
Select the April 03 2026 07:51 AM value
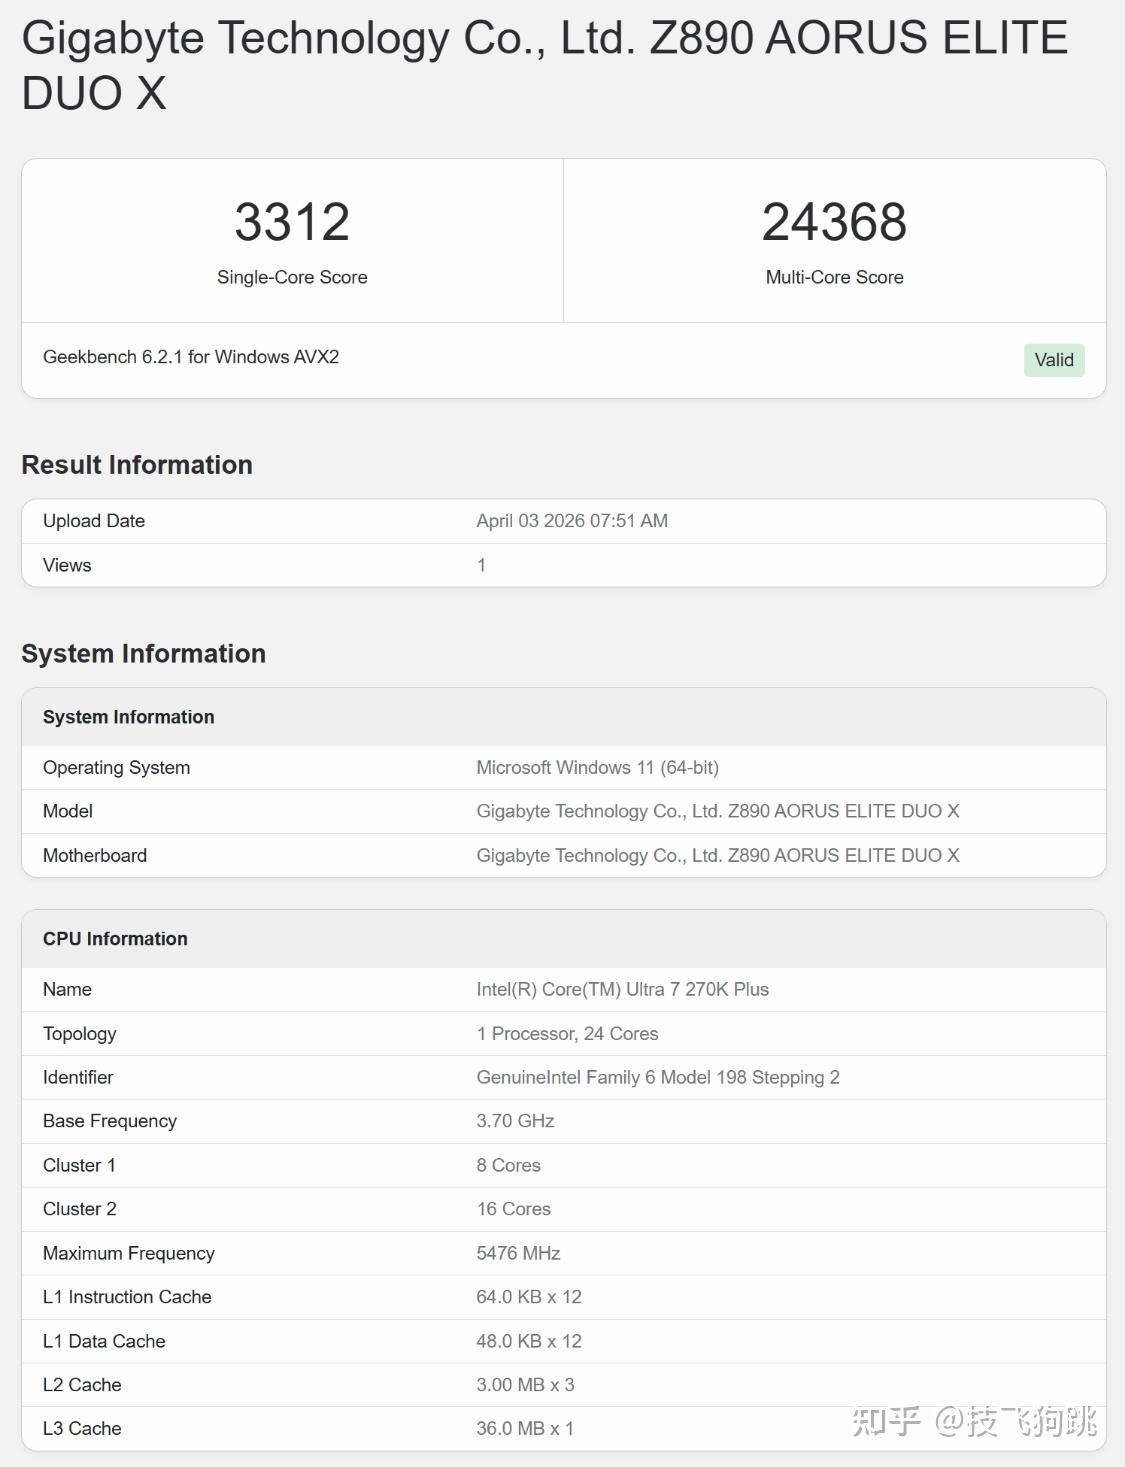572,521
